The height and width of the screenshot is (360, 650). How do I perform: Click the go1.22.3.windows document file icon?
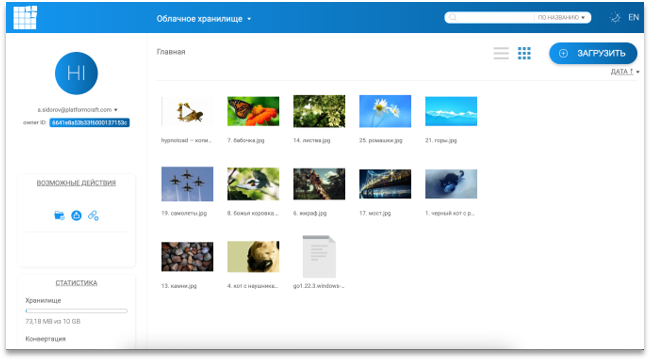tap(319, 257)
